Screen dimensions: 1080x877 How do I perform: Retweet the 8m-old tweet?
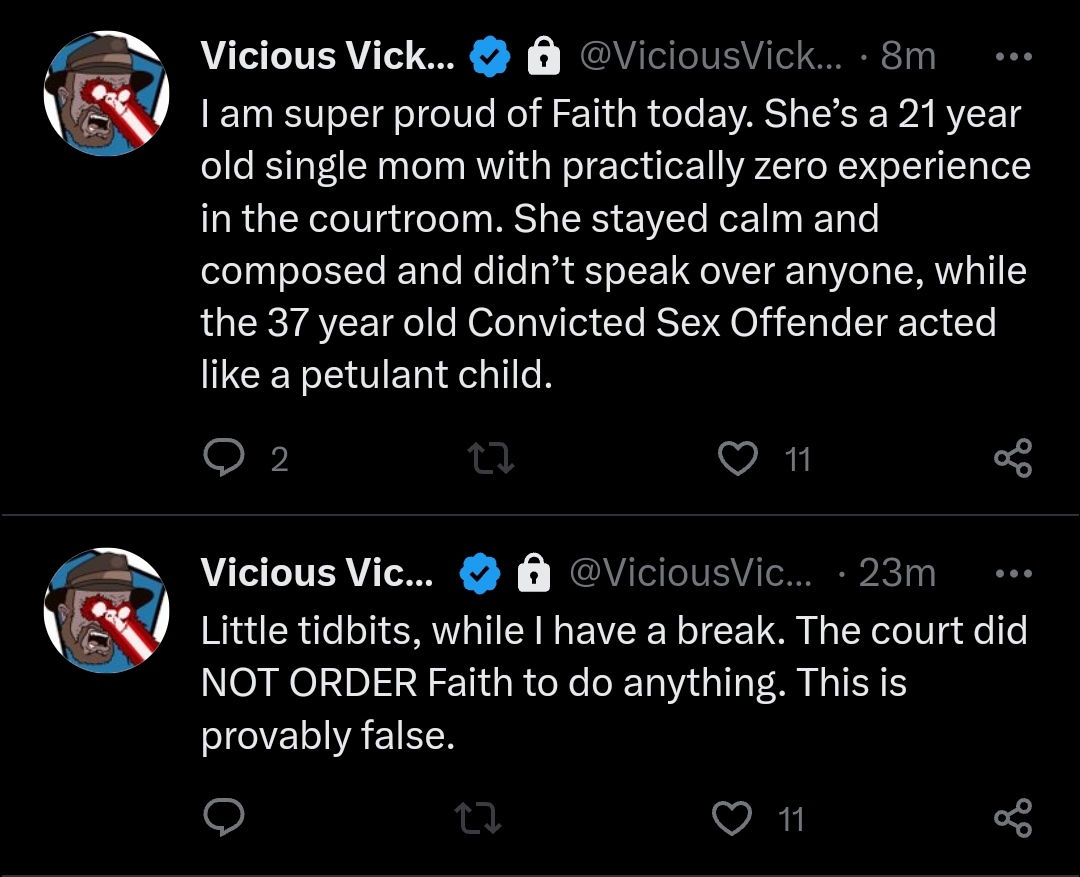490,459
